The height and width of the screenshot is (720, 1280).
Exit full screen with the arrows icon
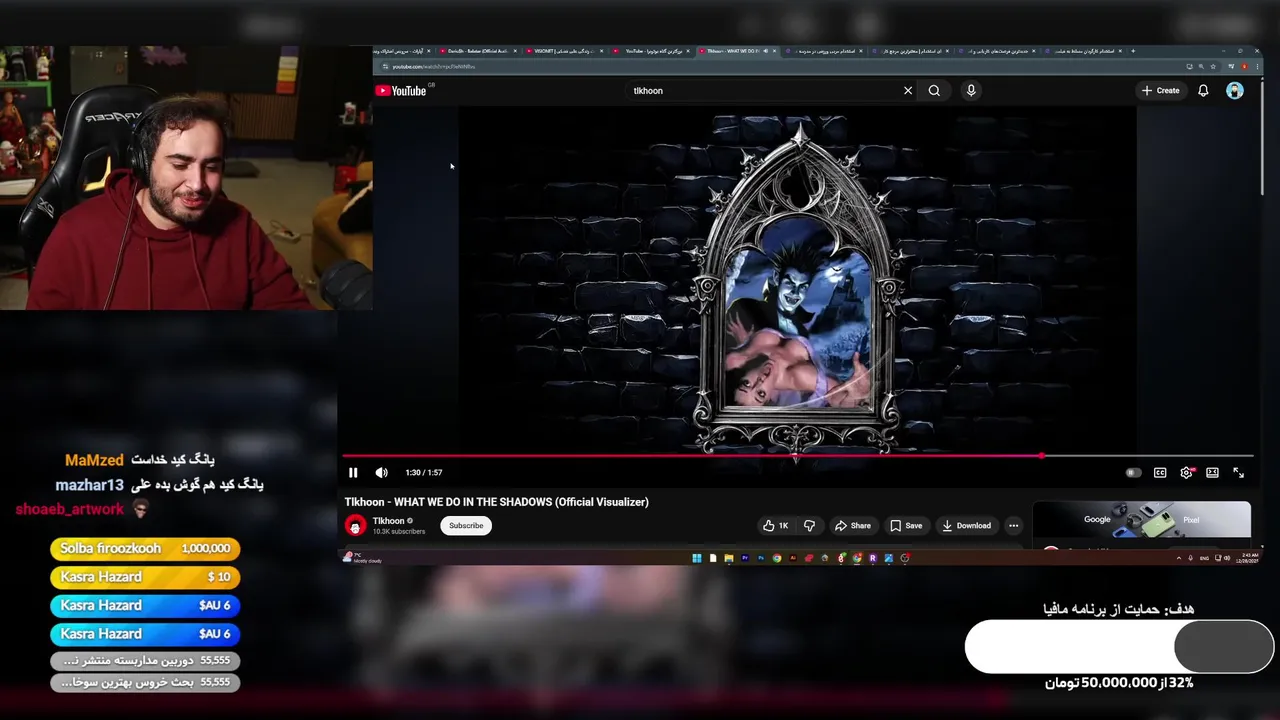pyautogui.click(x=1238, y=473)
